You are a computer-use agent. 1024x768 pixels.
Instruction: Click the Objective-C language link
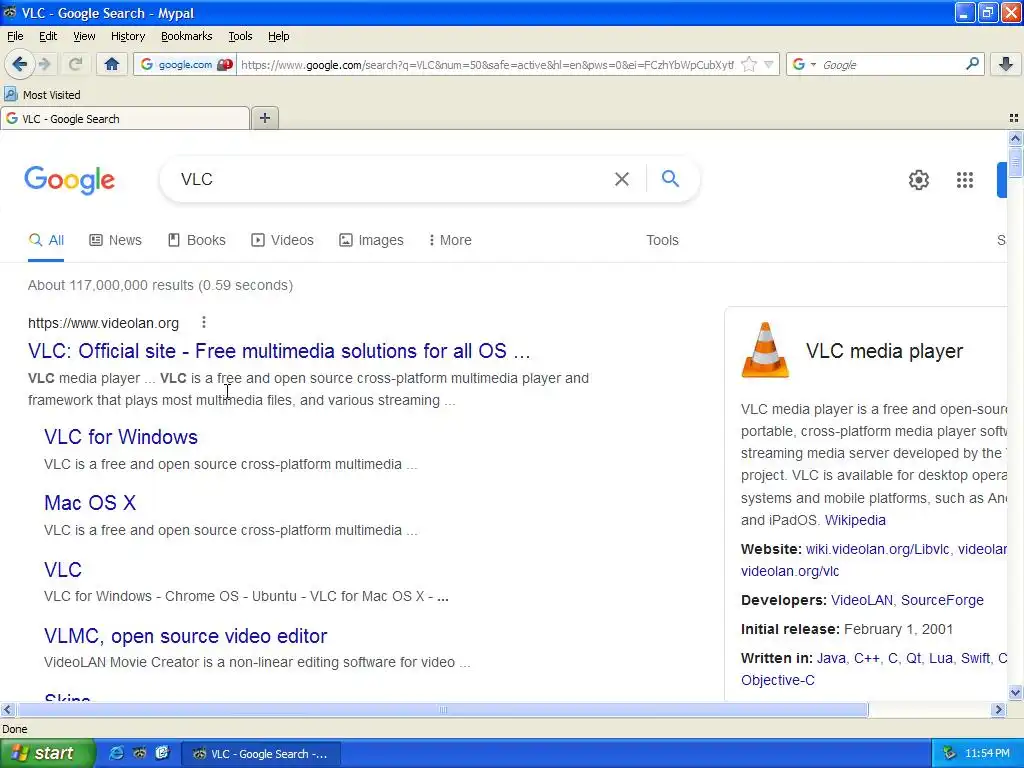pos(777,680)
